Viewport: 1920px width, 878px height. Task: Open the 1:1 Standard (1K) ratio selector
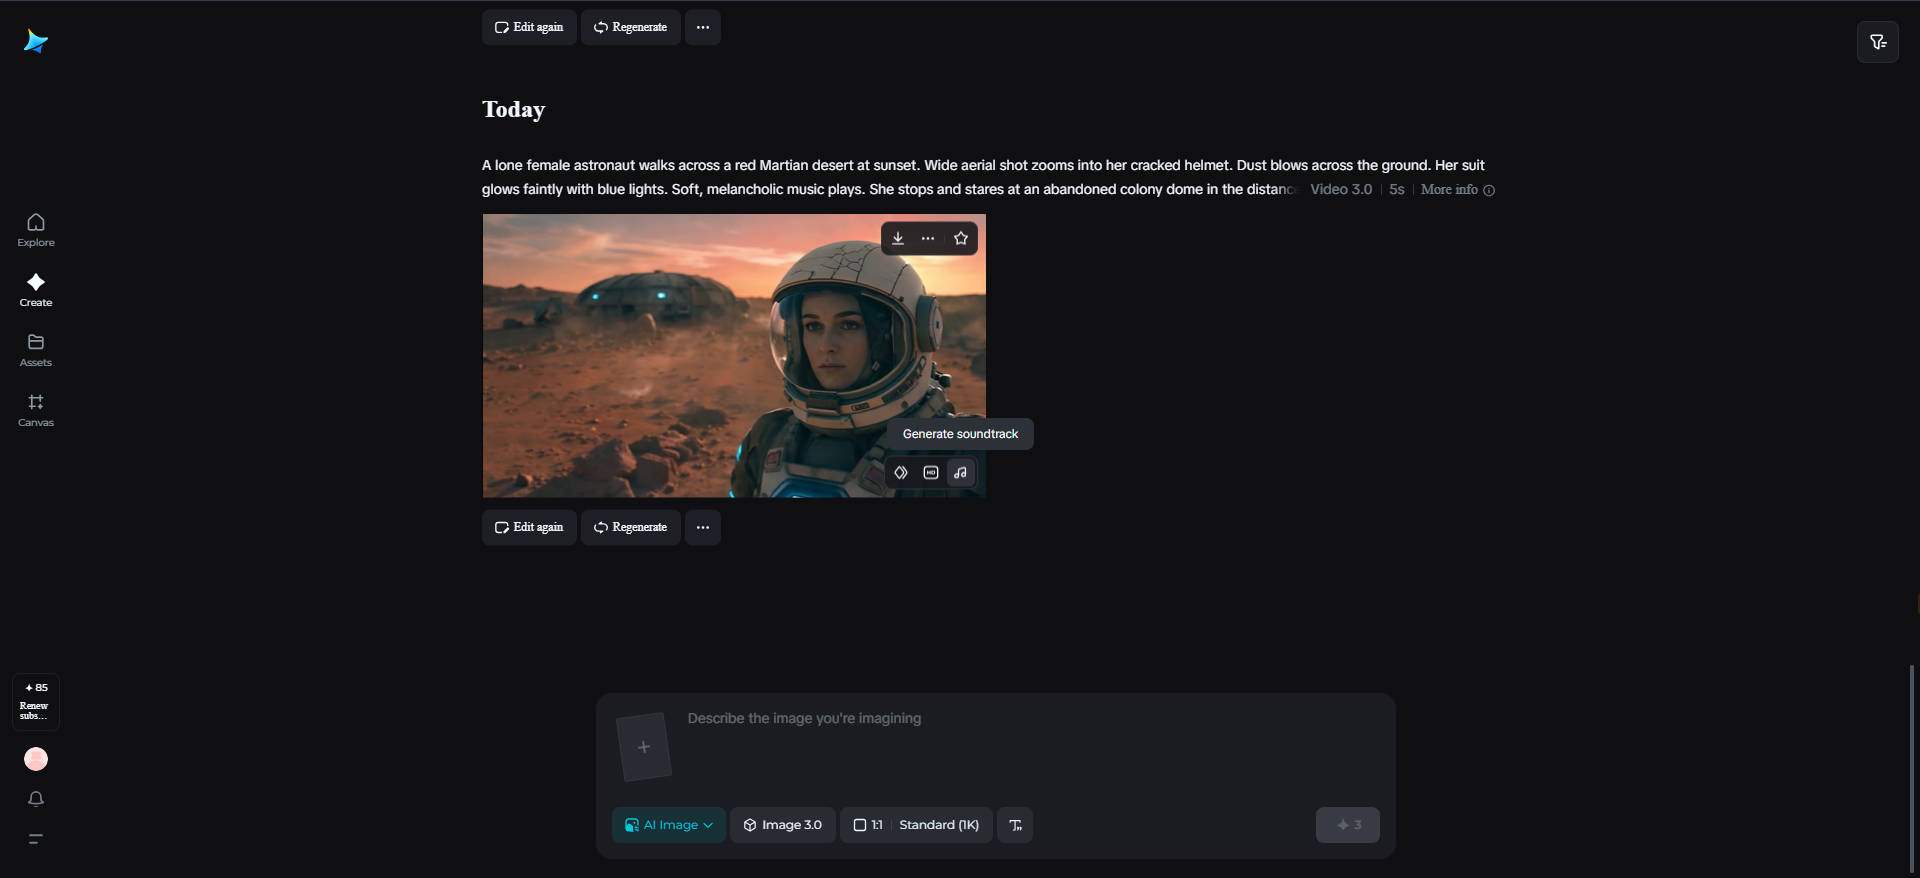(917, 825)
